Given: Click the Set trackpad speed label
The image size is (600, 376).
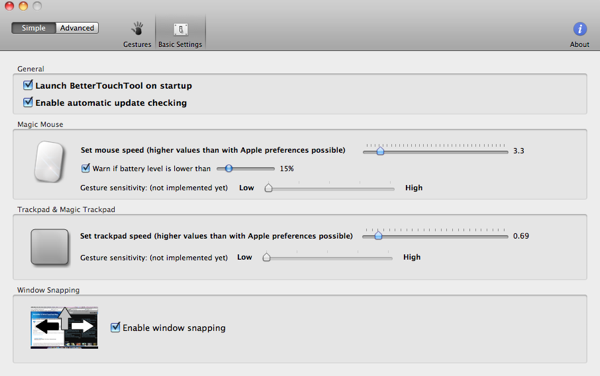Looking at the screenshot, I should pos(216,236).
